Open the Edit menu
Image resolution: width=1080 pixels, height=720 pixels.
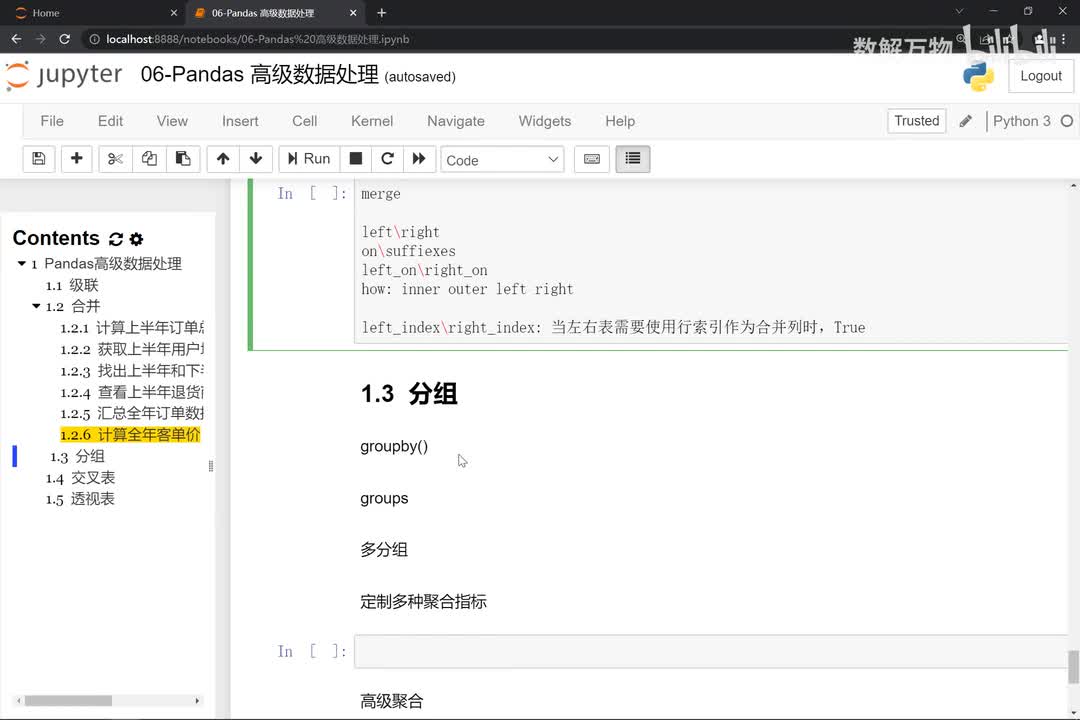[x=110, y=121]
